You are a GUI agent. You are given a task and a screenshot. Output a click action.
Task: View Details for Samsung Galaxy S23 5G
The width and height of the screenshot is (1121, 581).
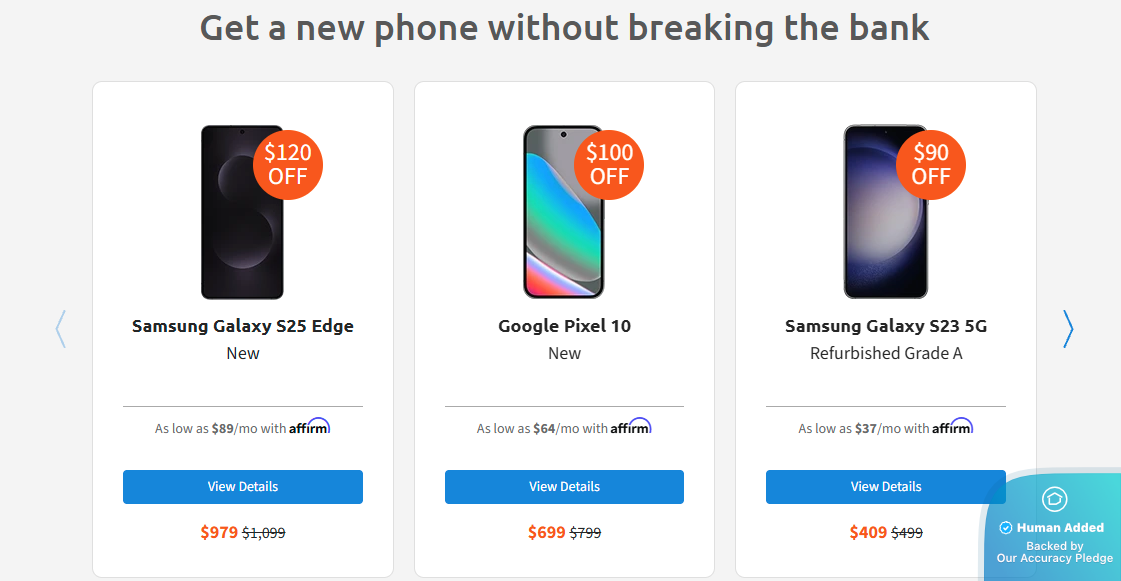886,487
